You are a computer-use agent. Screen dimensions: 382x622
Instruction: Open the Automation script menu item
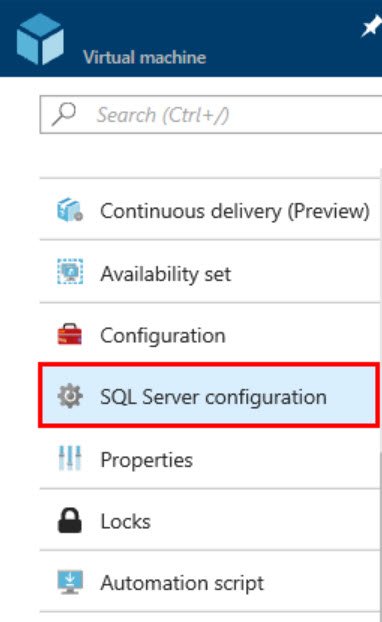coord(209,582)
